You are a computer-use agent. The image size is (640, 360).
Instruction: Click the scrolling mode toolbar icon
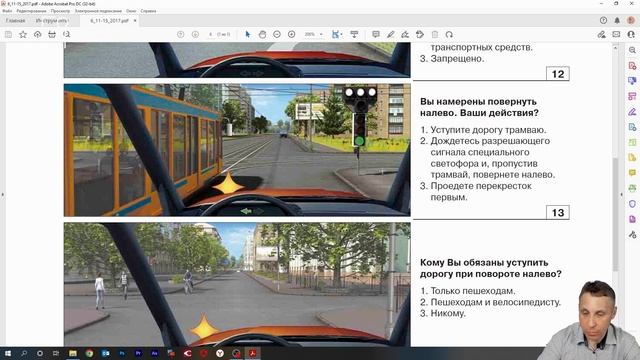[x=354, y=35]
